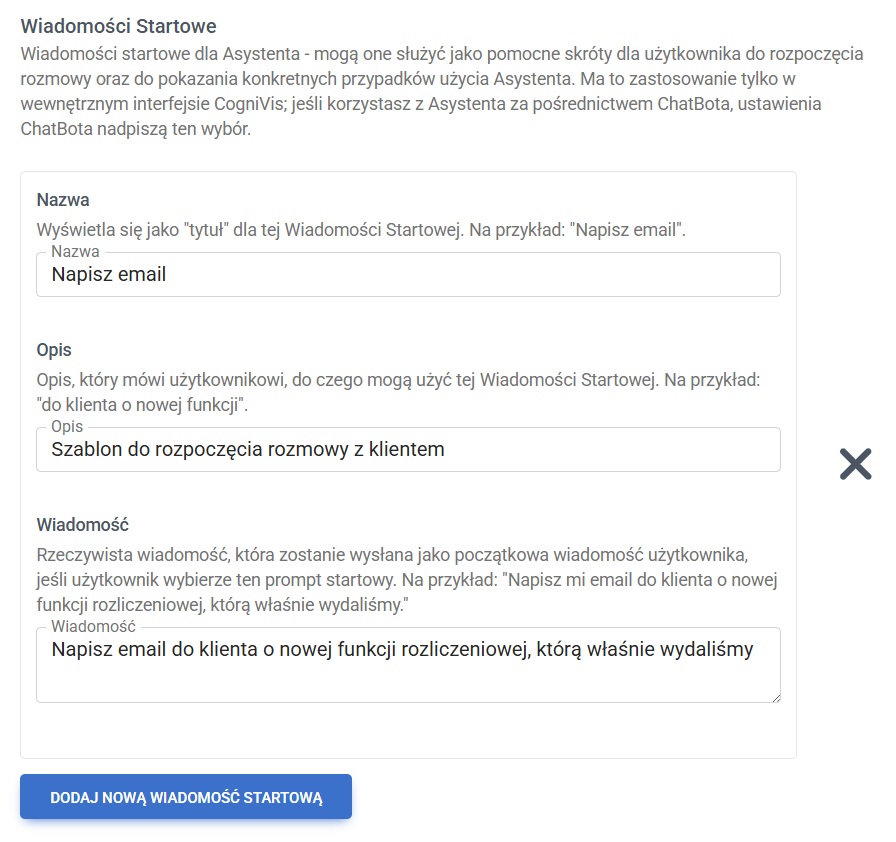Focus the Opis input with the template description
The height and width of the screenshot is (842, 896).
click(x=408, y=450)
